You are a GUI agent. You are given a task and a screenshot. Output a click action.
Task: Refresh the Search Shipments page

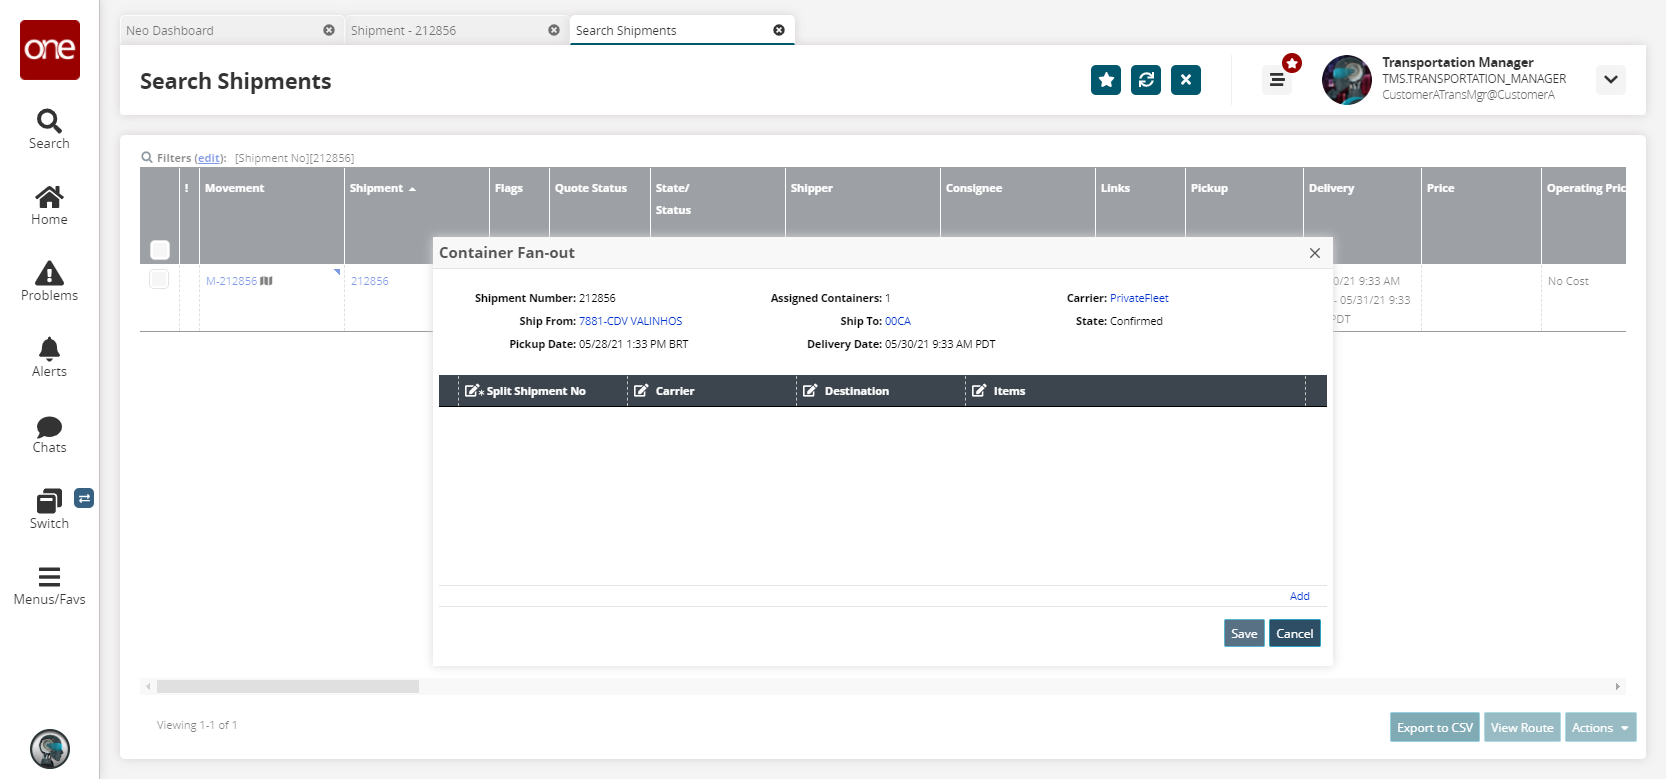pyautogui.click(x=1145, y=80)
